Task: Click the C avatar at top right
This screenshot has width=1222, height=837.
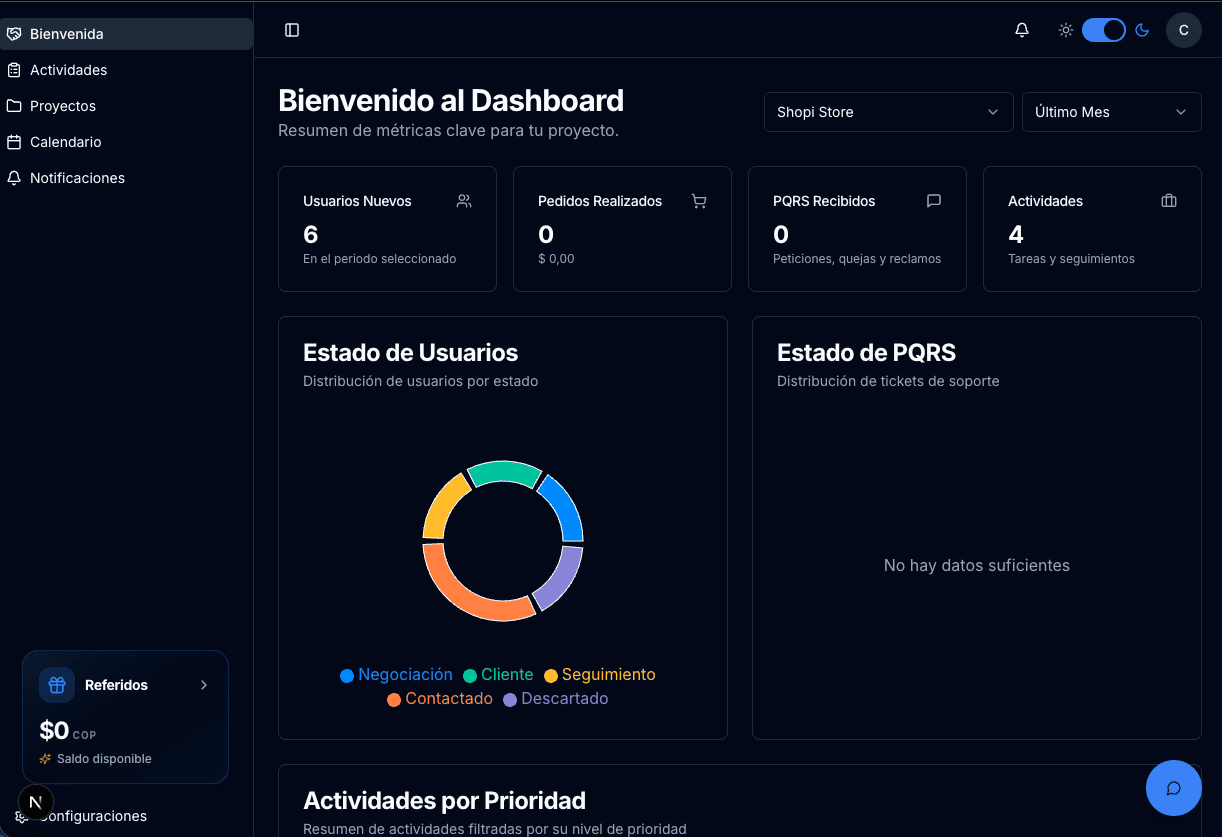Action: (1184, 30)
